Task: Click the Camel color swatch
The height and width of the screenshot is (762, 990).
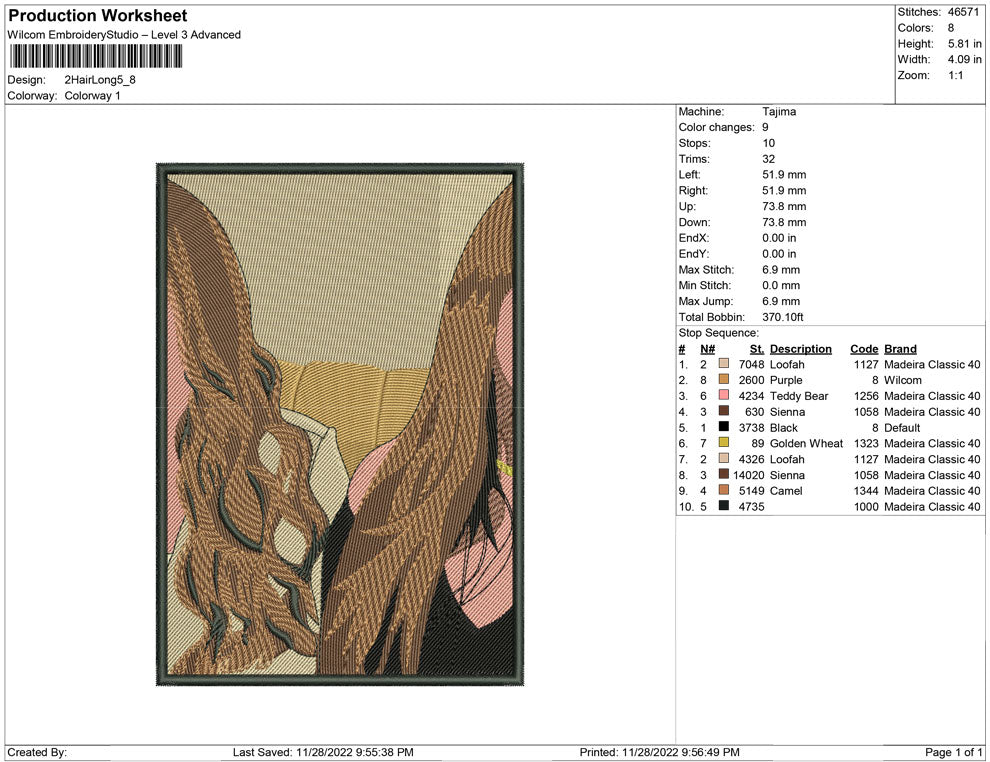Action: point(724,490)
